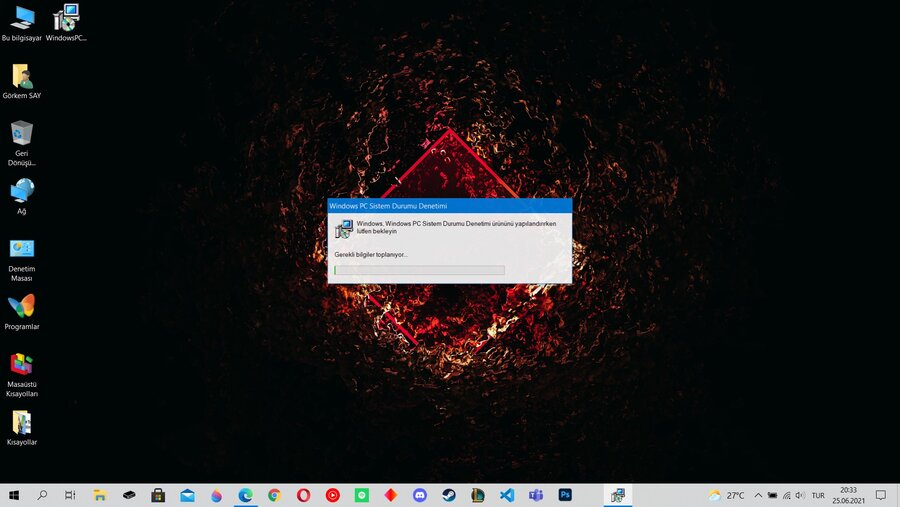Open the Wi-Fi network tray icon
Image resolution: width=900 pixels, height=507 pixels.
[786, 495]
